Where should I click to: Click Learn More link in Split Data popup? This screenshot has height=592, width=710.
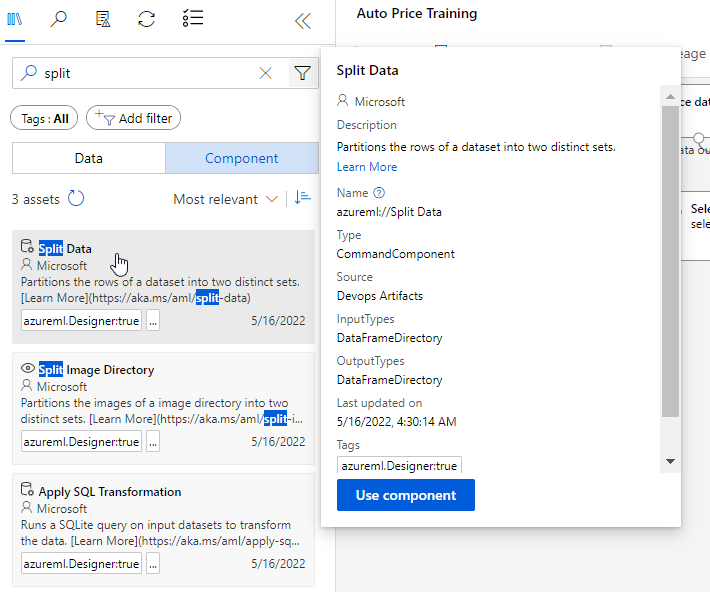click(x=367, y=167)
